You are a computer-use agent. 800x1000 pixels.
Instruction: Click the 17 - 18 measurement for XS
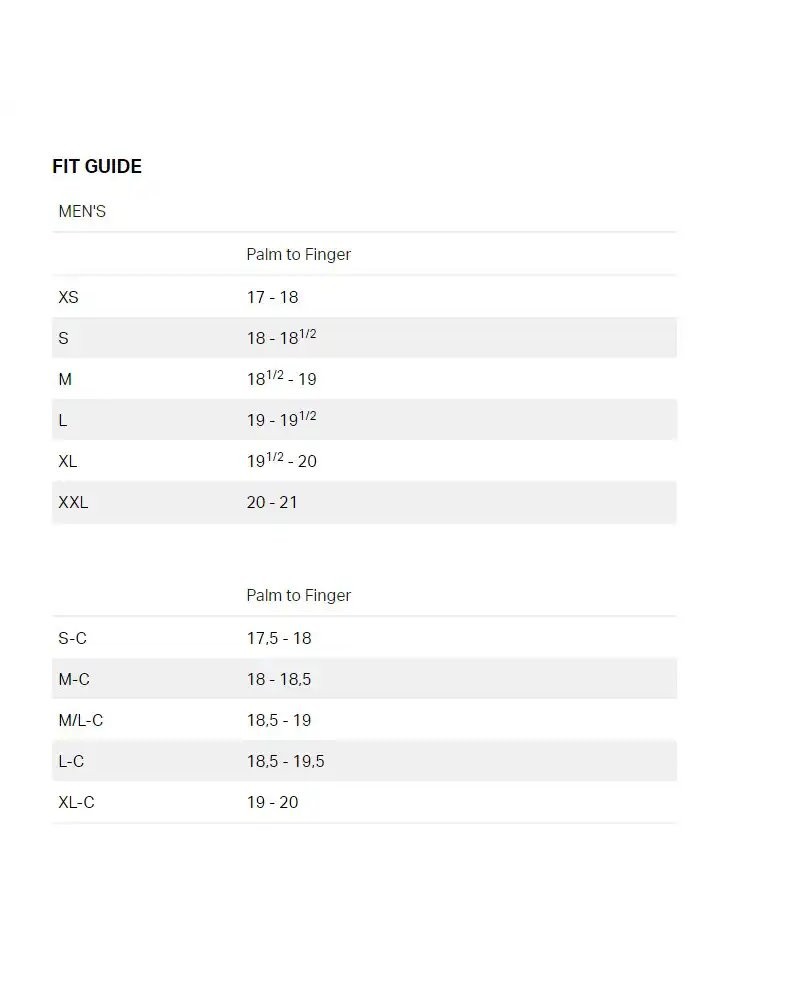pos(272,297)
